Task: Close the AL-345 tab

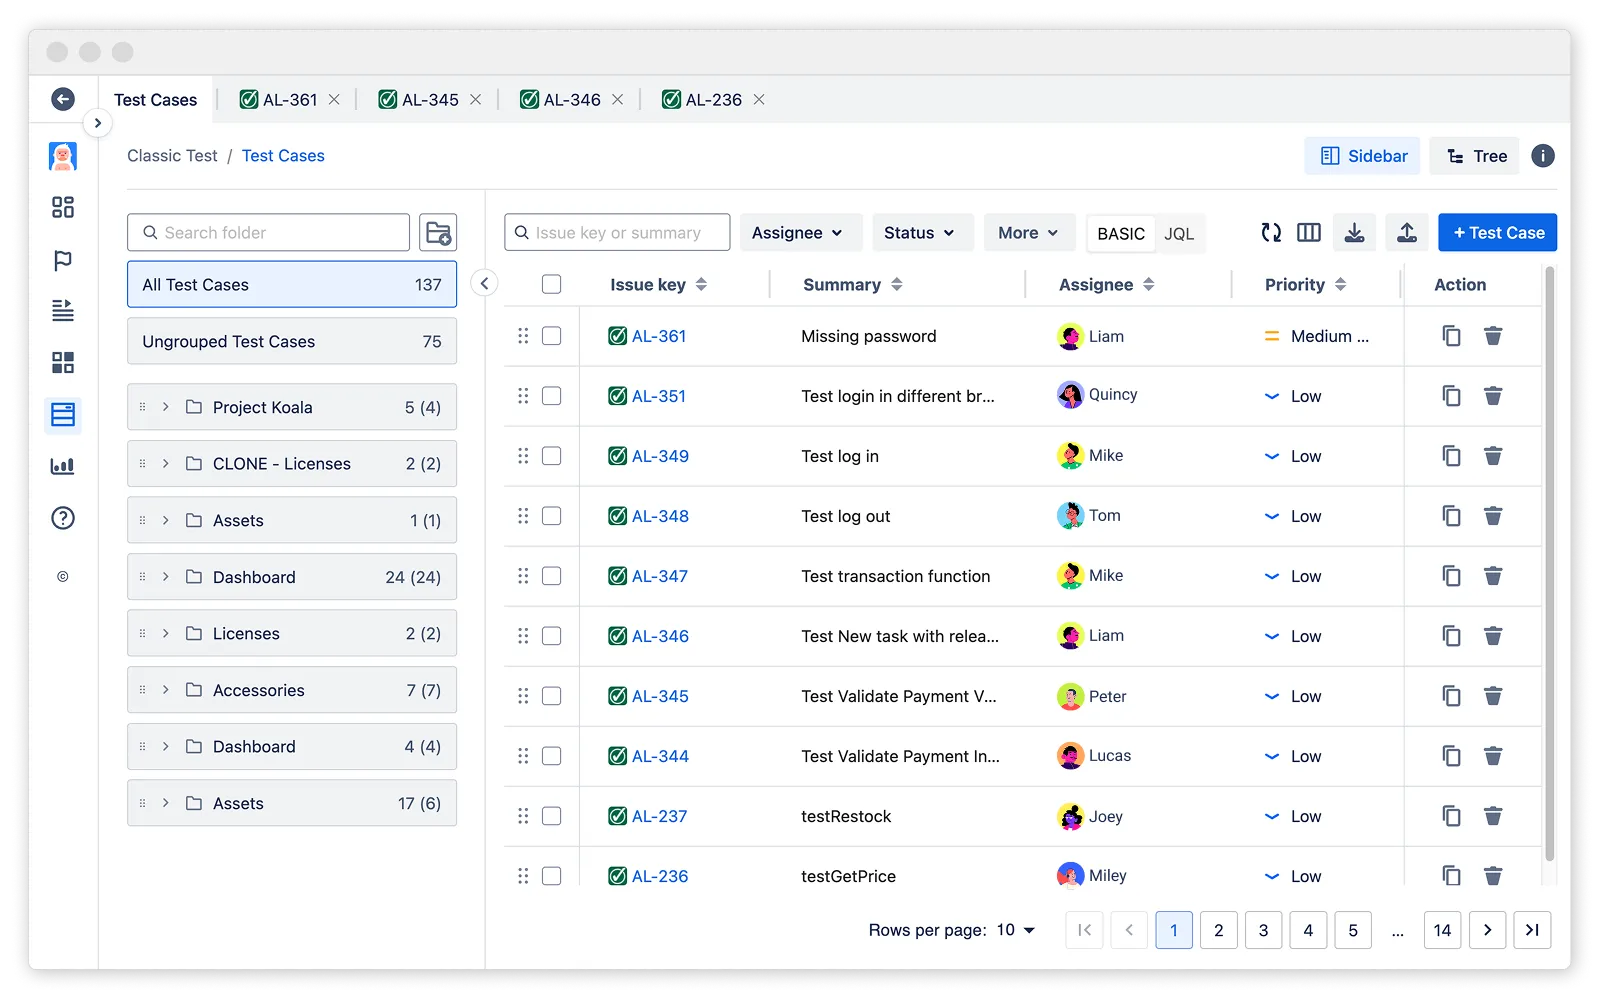Action: [x=476, y=100]
